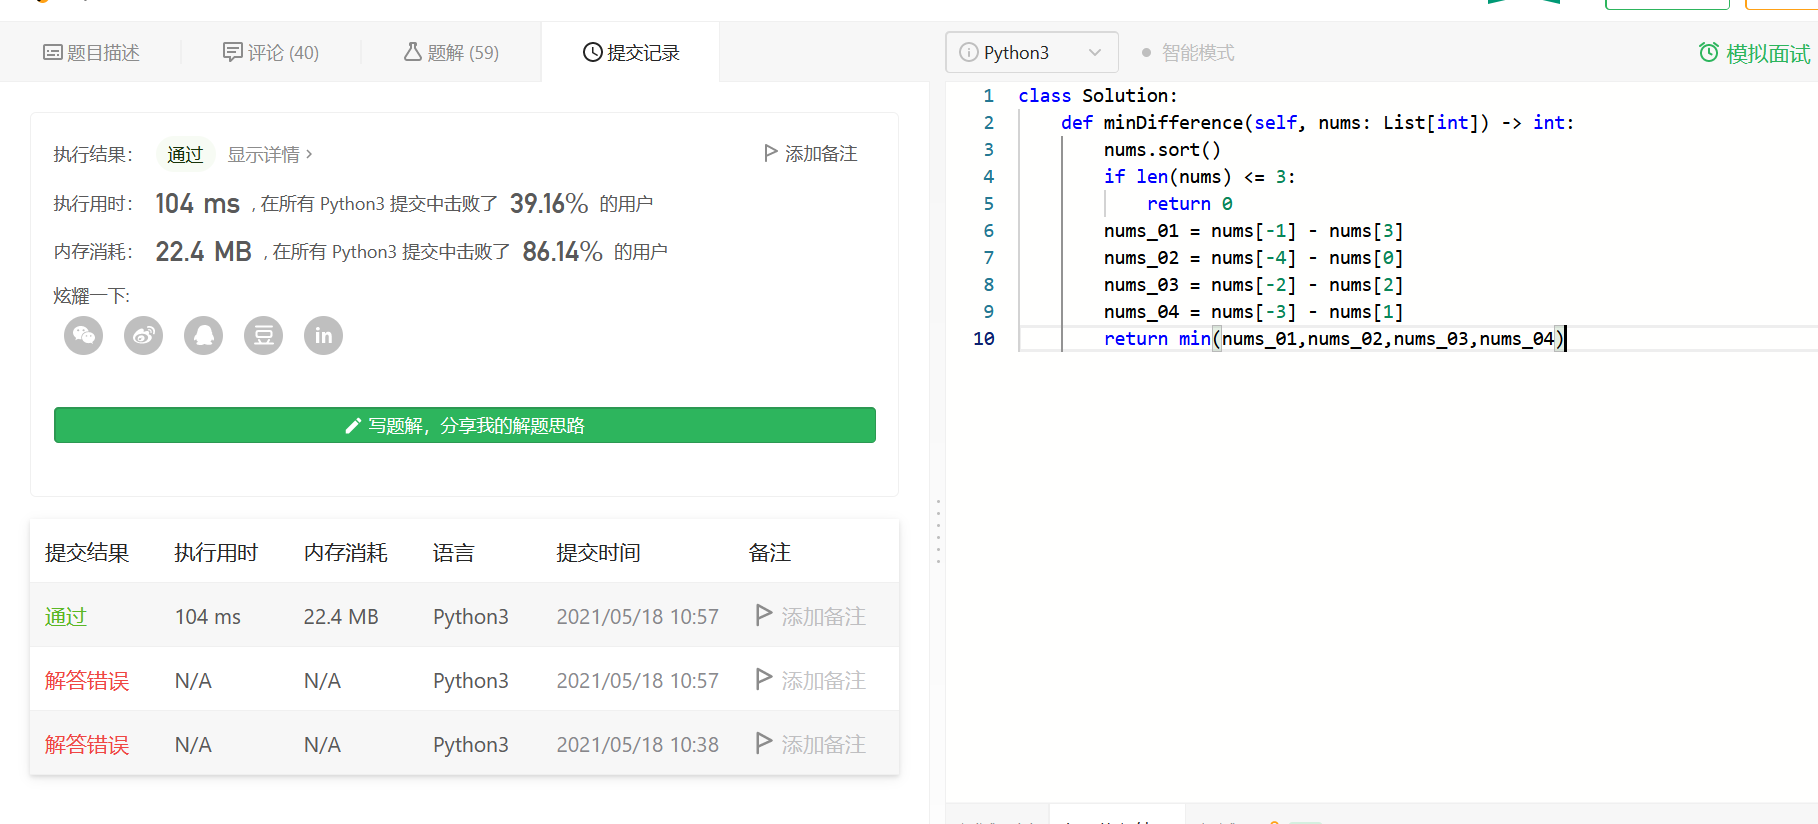Screen dimensions: 1818x824
Task: Share result via Weibo icon
Action: (144, 336)
